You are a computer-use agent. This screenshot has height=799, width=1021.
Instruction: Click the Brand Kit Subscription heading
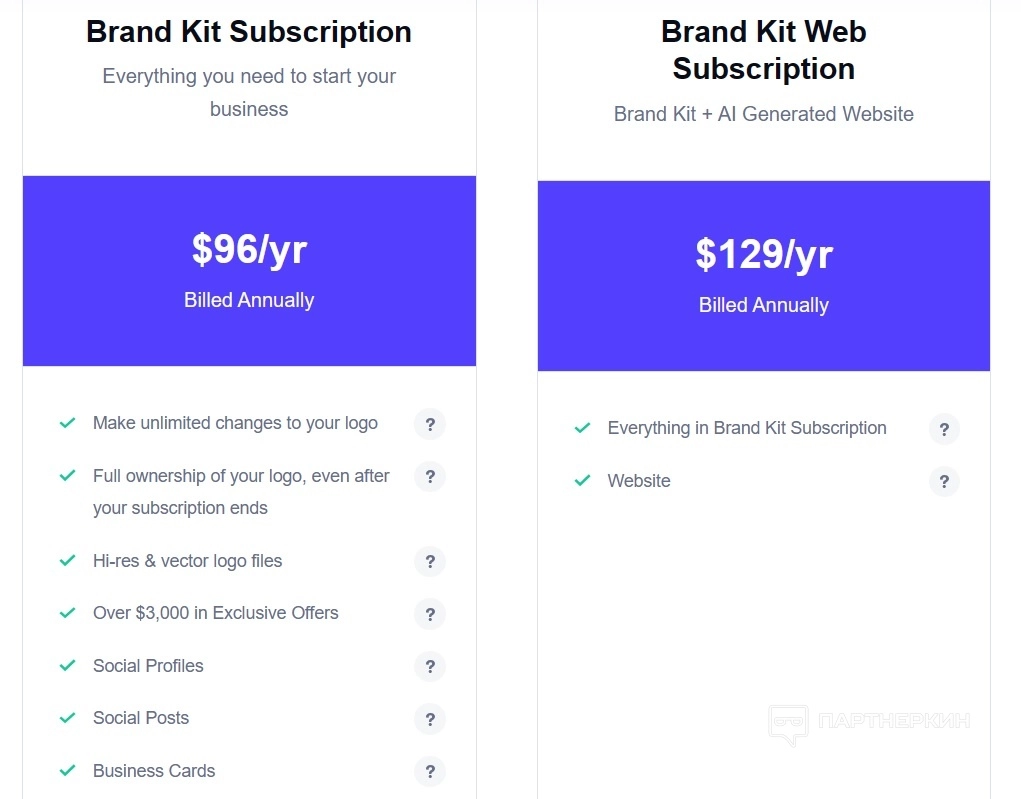[249, 32]
